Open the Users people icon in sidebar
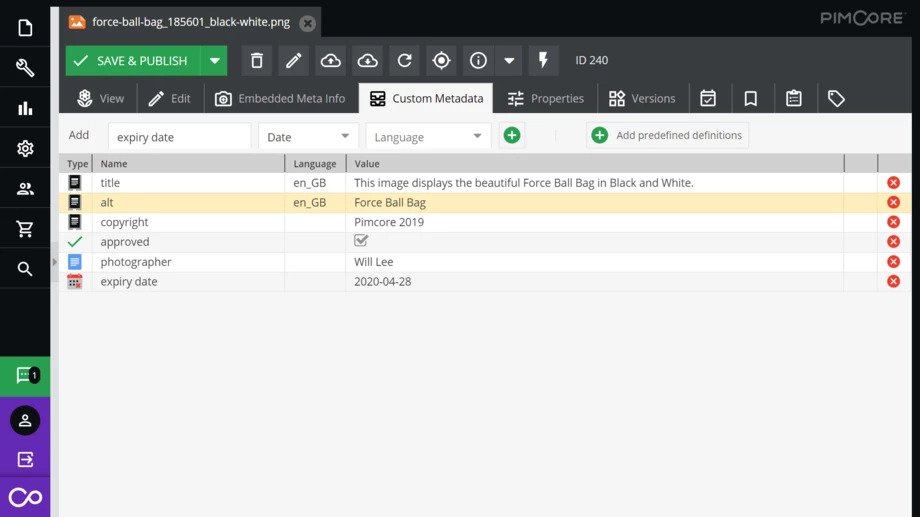920x517 pixels. (x=25, y=189)
